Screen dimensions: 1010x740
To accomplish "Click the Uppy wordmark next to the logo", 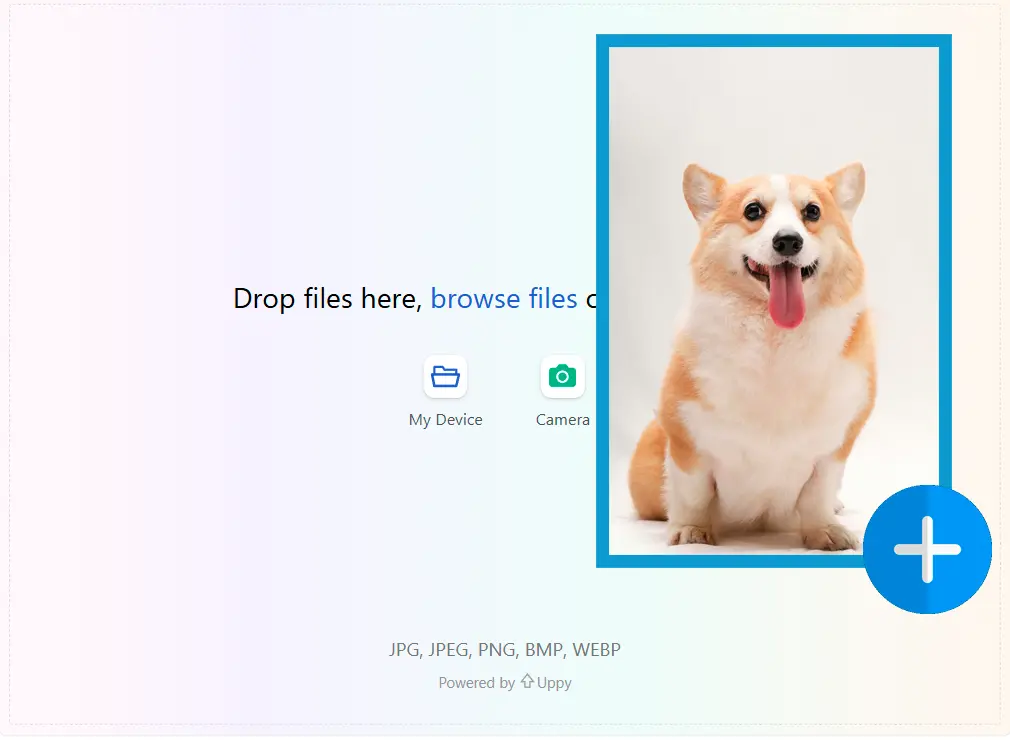I will click(553, 682).
